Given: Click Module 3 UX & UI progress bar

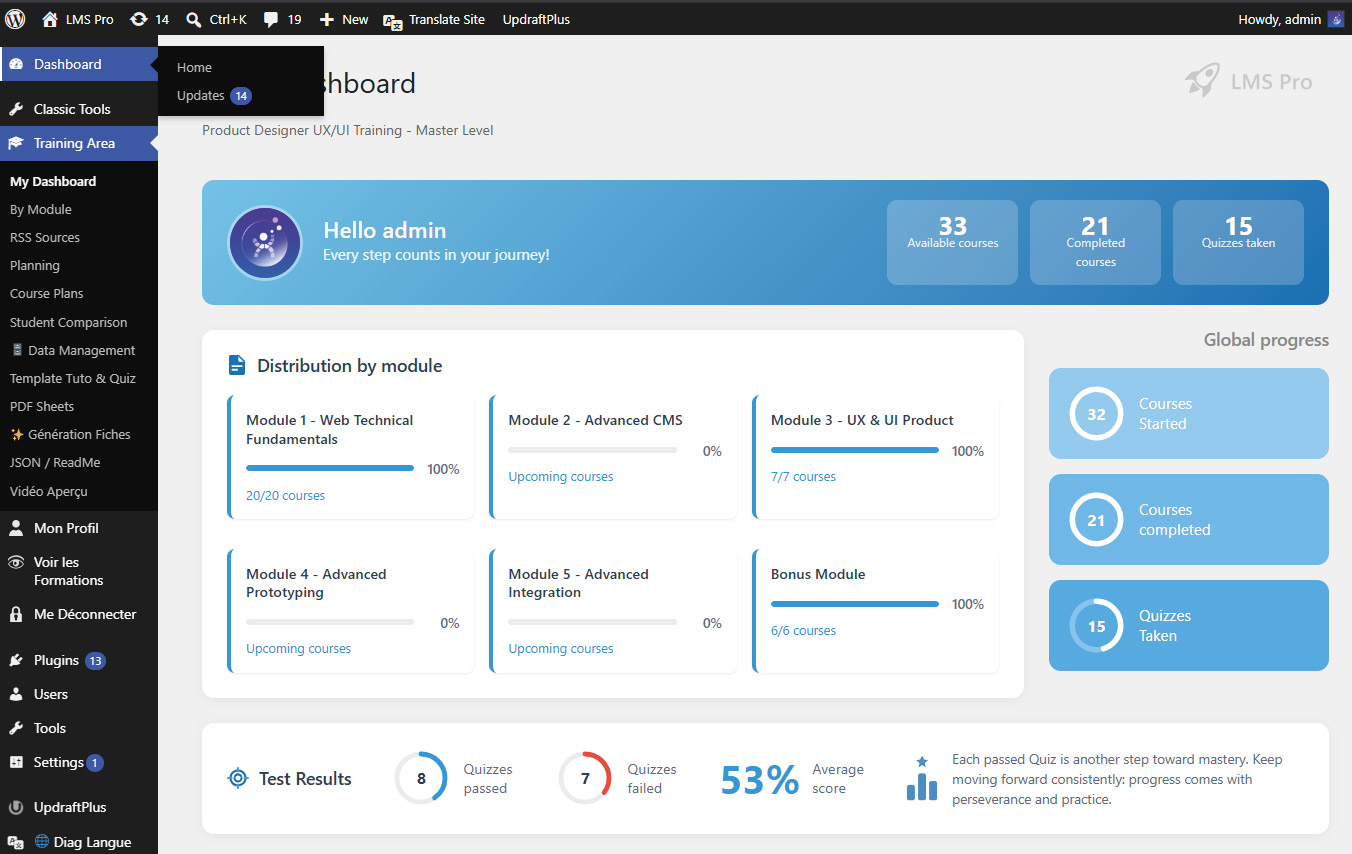Looking at the screenshot, I should coord(855,450).
